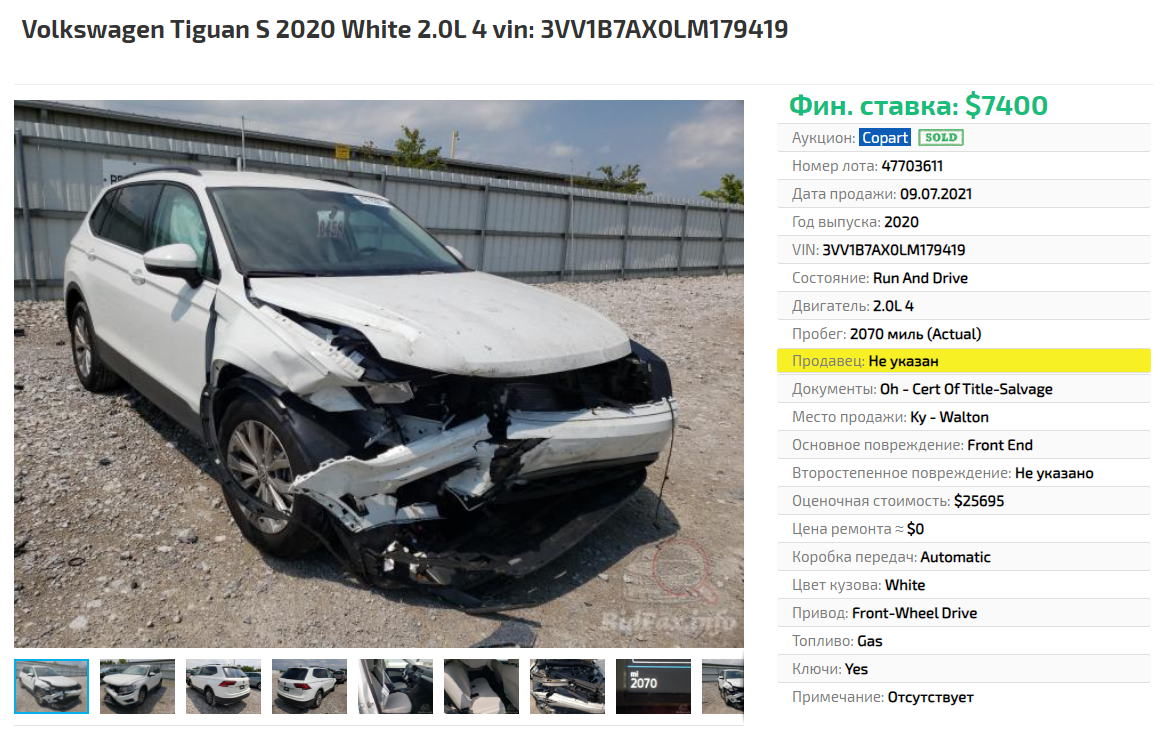The width and height of the screenshot is (1165, 735).
Task: Select the partially visible last thumbnail
Action: pyautogui.click(x=723, y=686)
